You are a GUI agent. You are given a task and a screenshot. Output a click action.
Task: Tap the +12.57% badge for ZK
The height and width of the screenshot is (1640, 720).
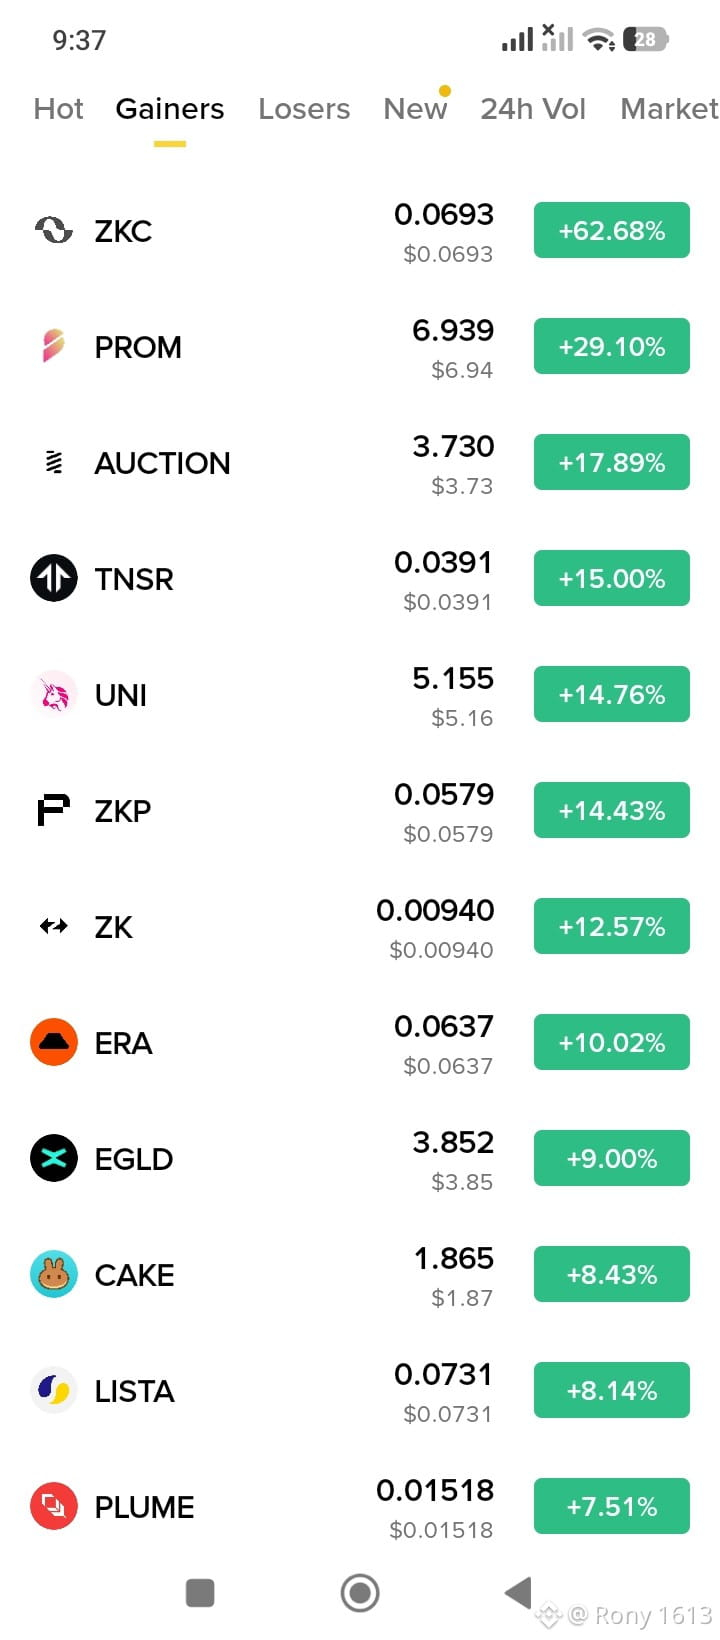(612, 926)
